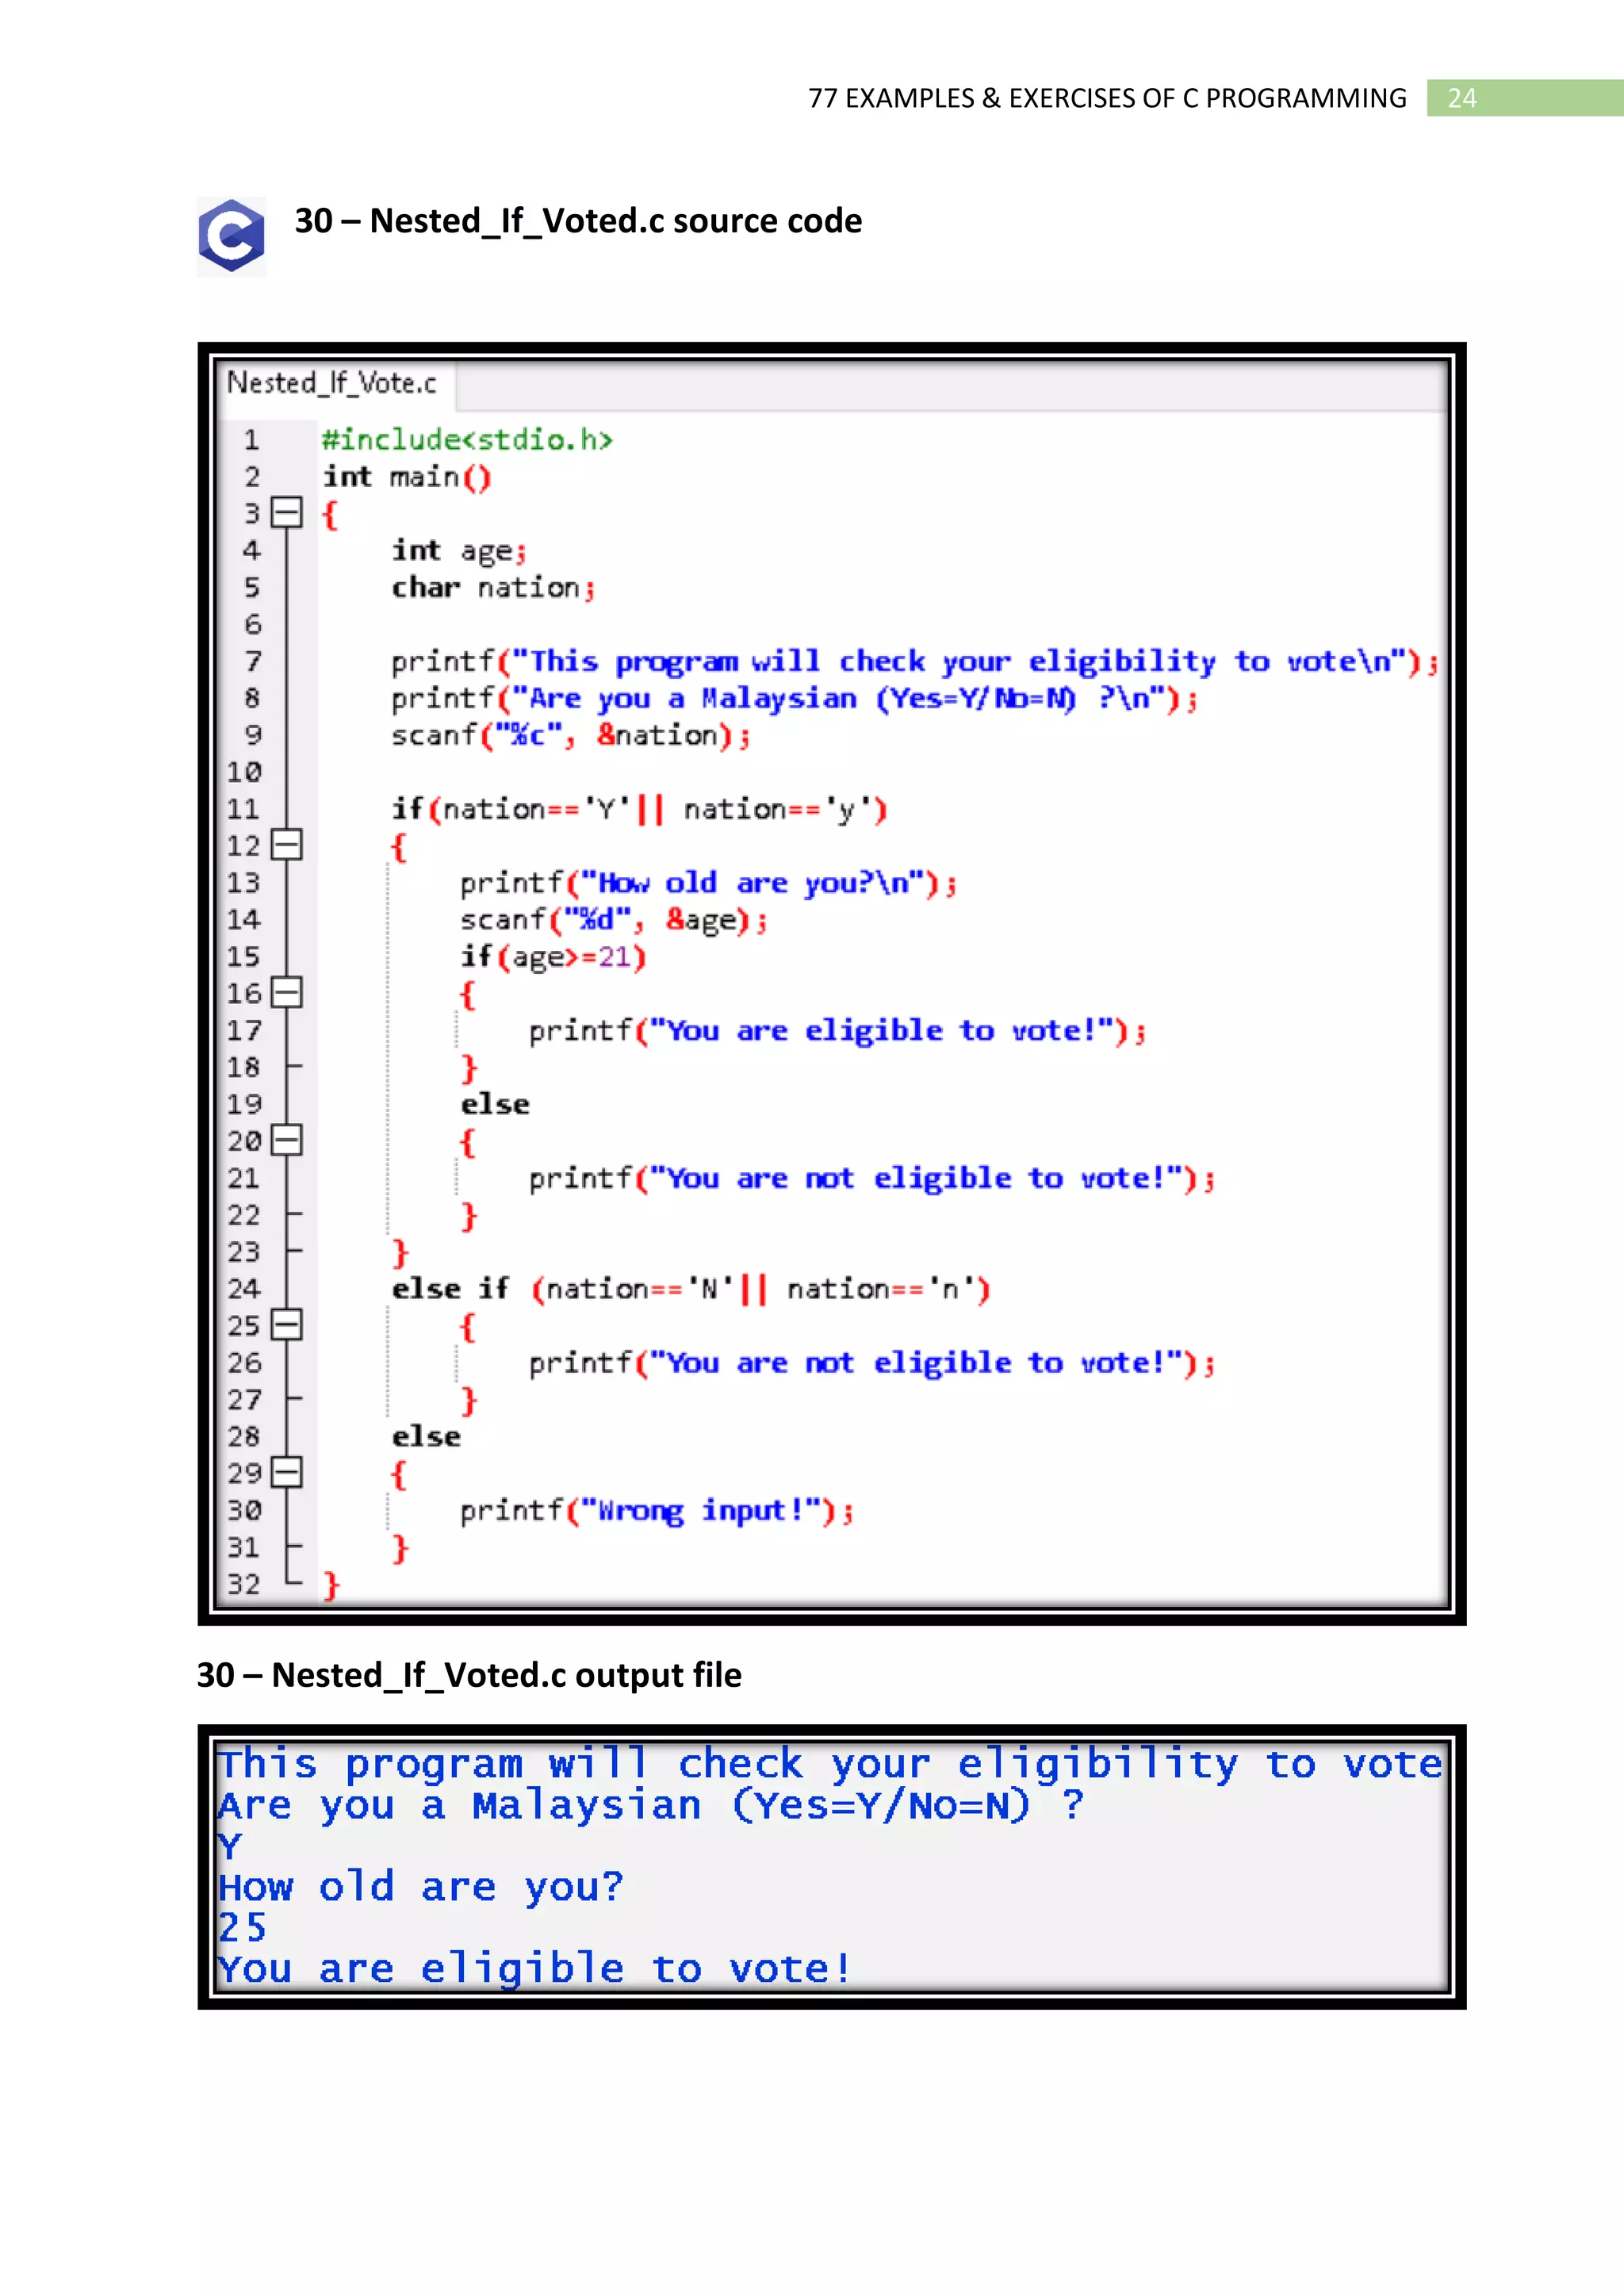This screenshot has width=1624, height=2296.
Task: Click the #include<stdio.h> line
Action: (x=467, y=439)
